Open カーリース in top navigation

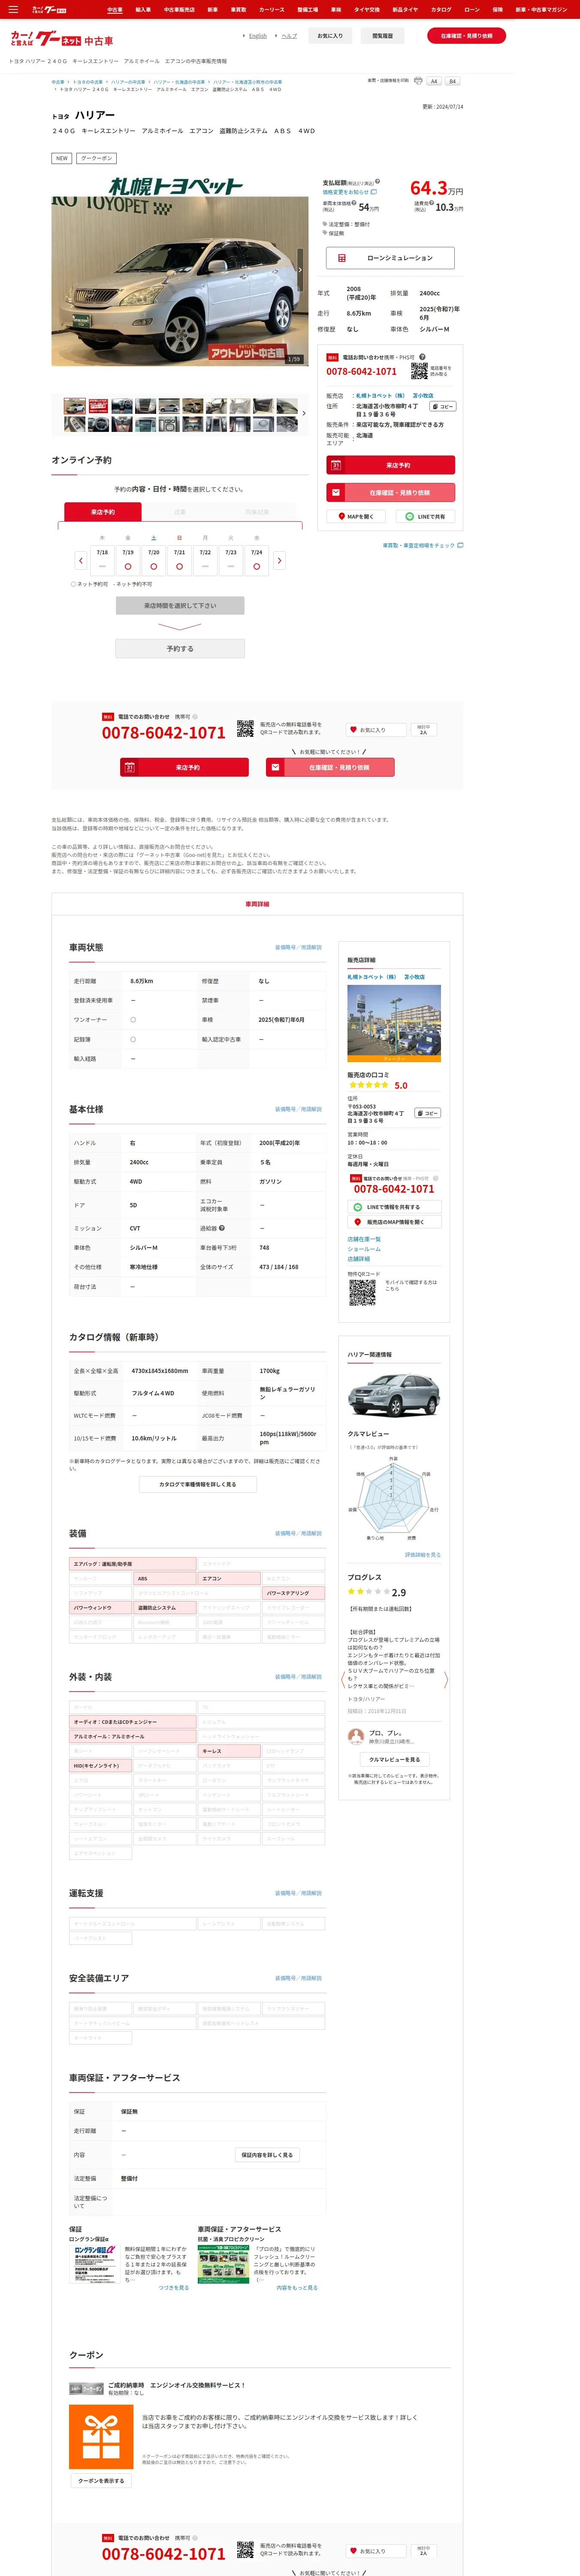(271, 9)
